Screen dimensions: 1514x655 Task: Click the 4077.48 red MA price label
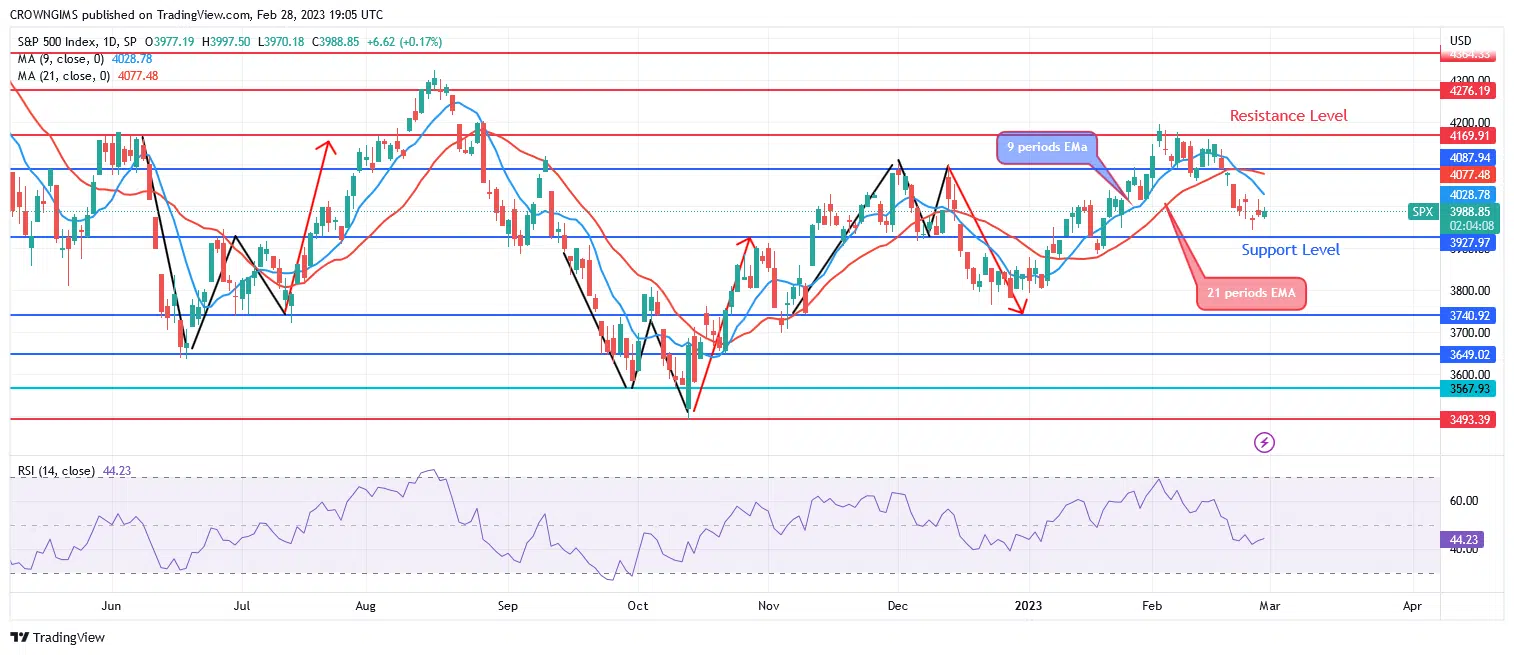point(1468,173)
